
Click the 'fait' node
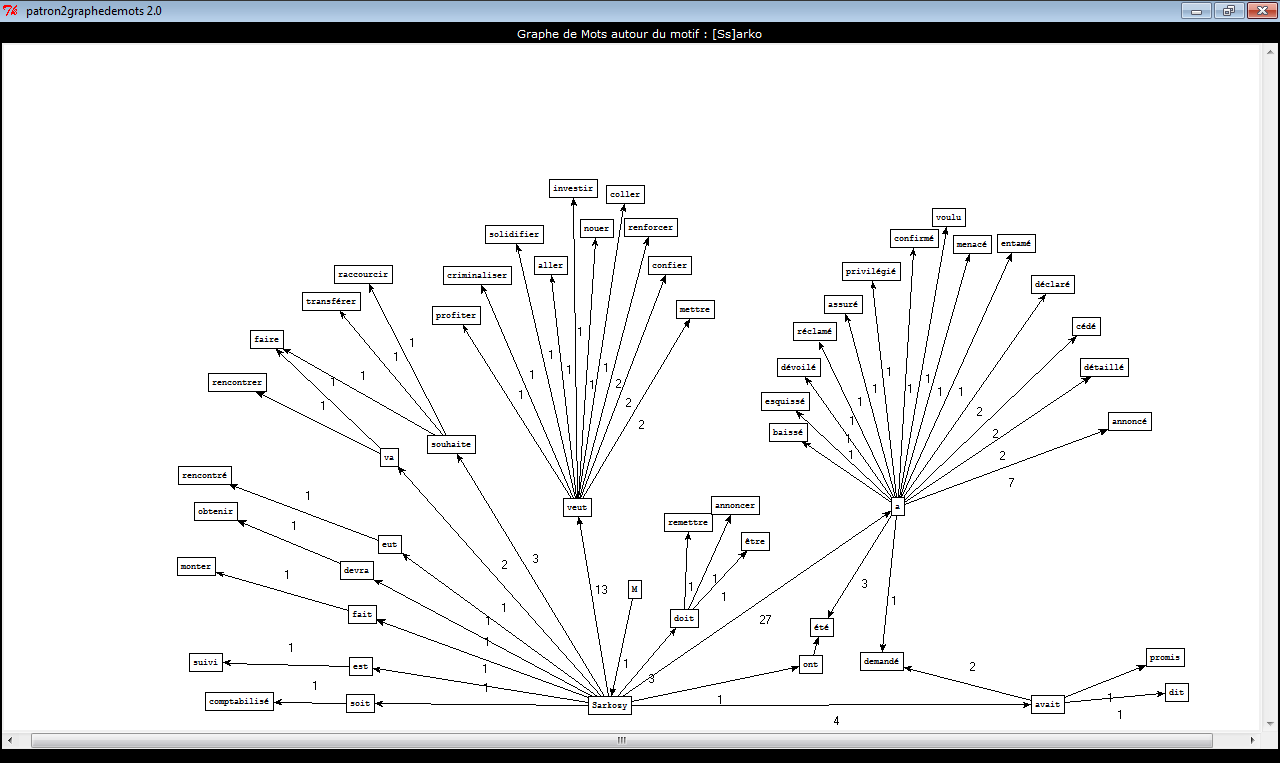point(362,614)
